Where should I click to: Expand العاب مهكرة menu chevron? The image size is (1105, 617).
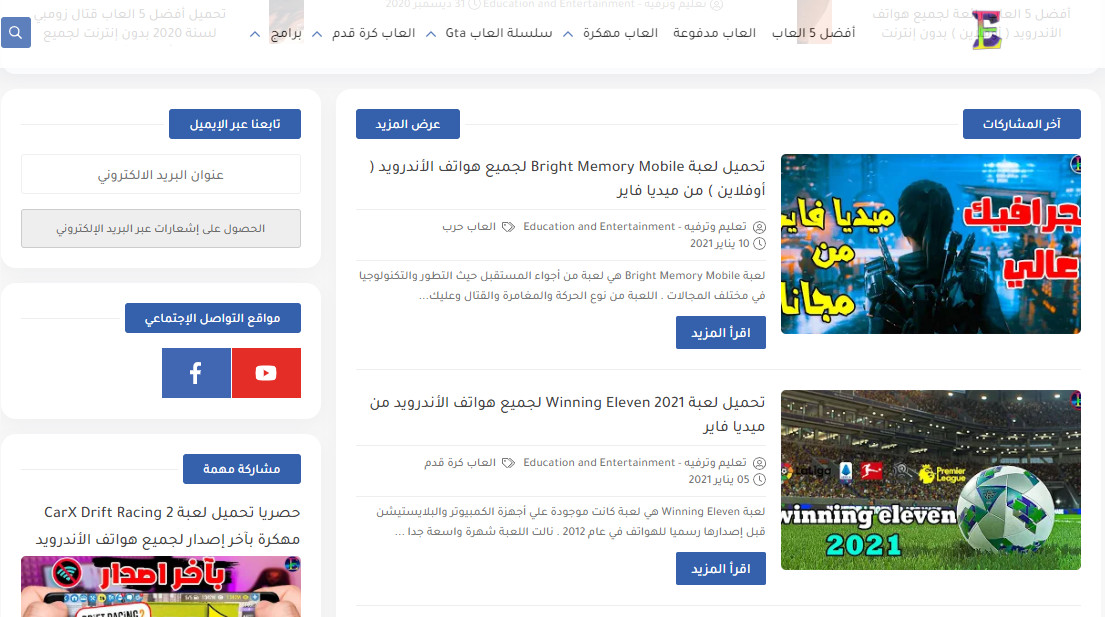click(x=568, y=34)
